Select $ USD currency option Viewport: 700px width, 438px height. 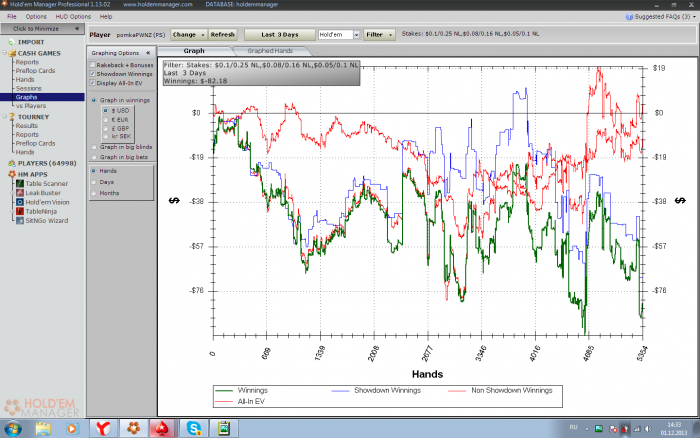(105, 110)
